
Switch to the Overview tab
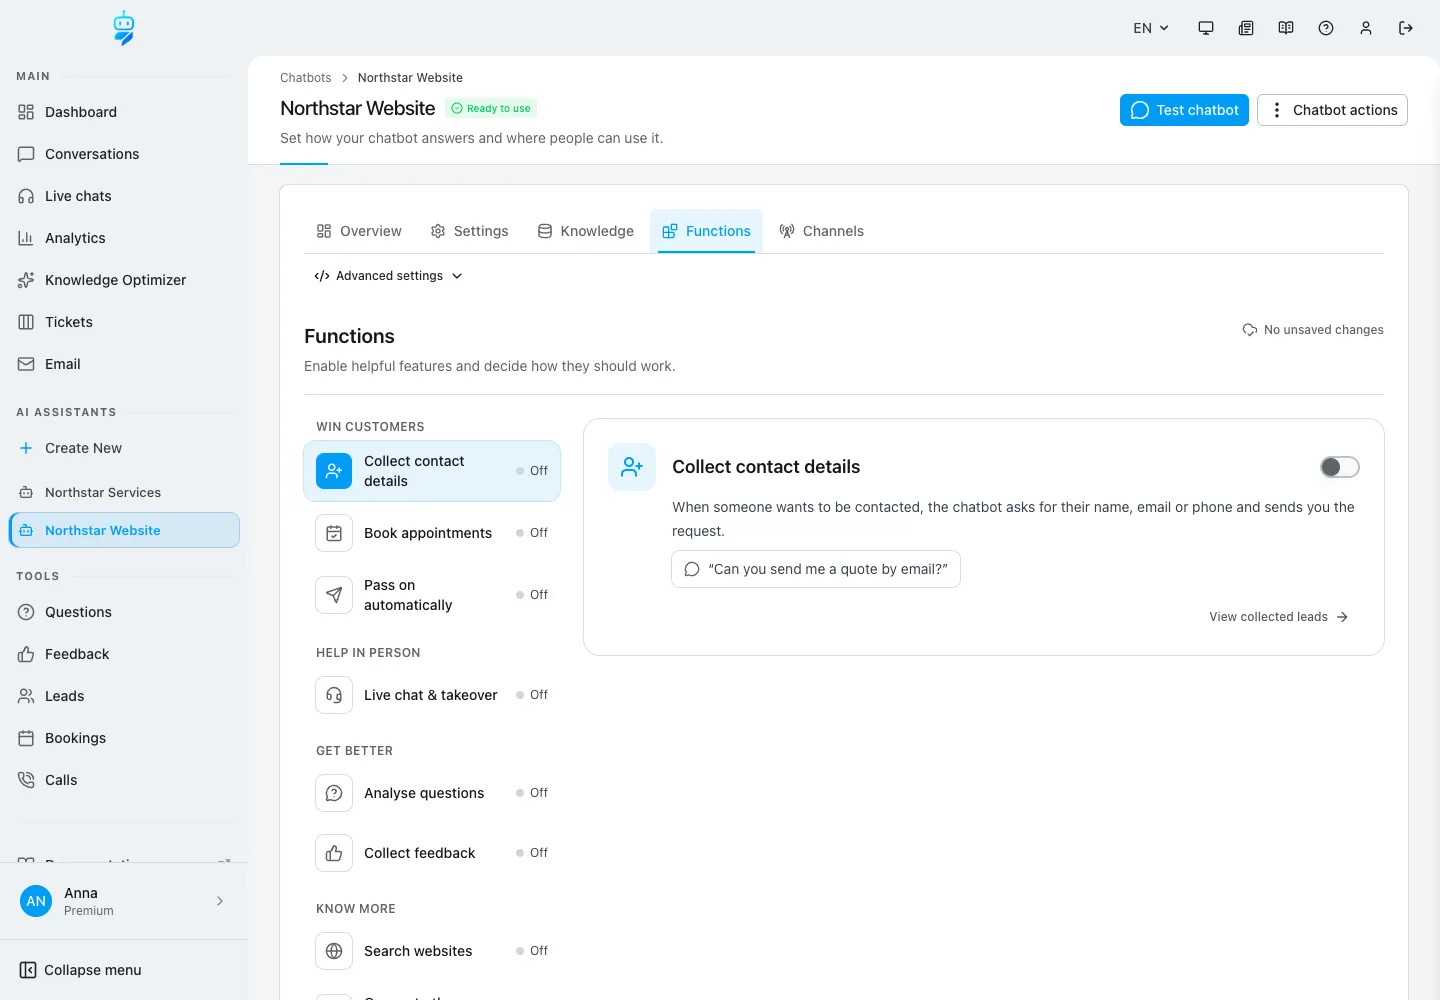[359, 231]
